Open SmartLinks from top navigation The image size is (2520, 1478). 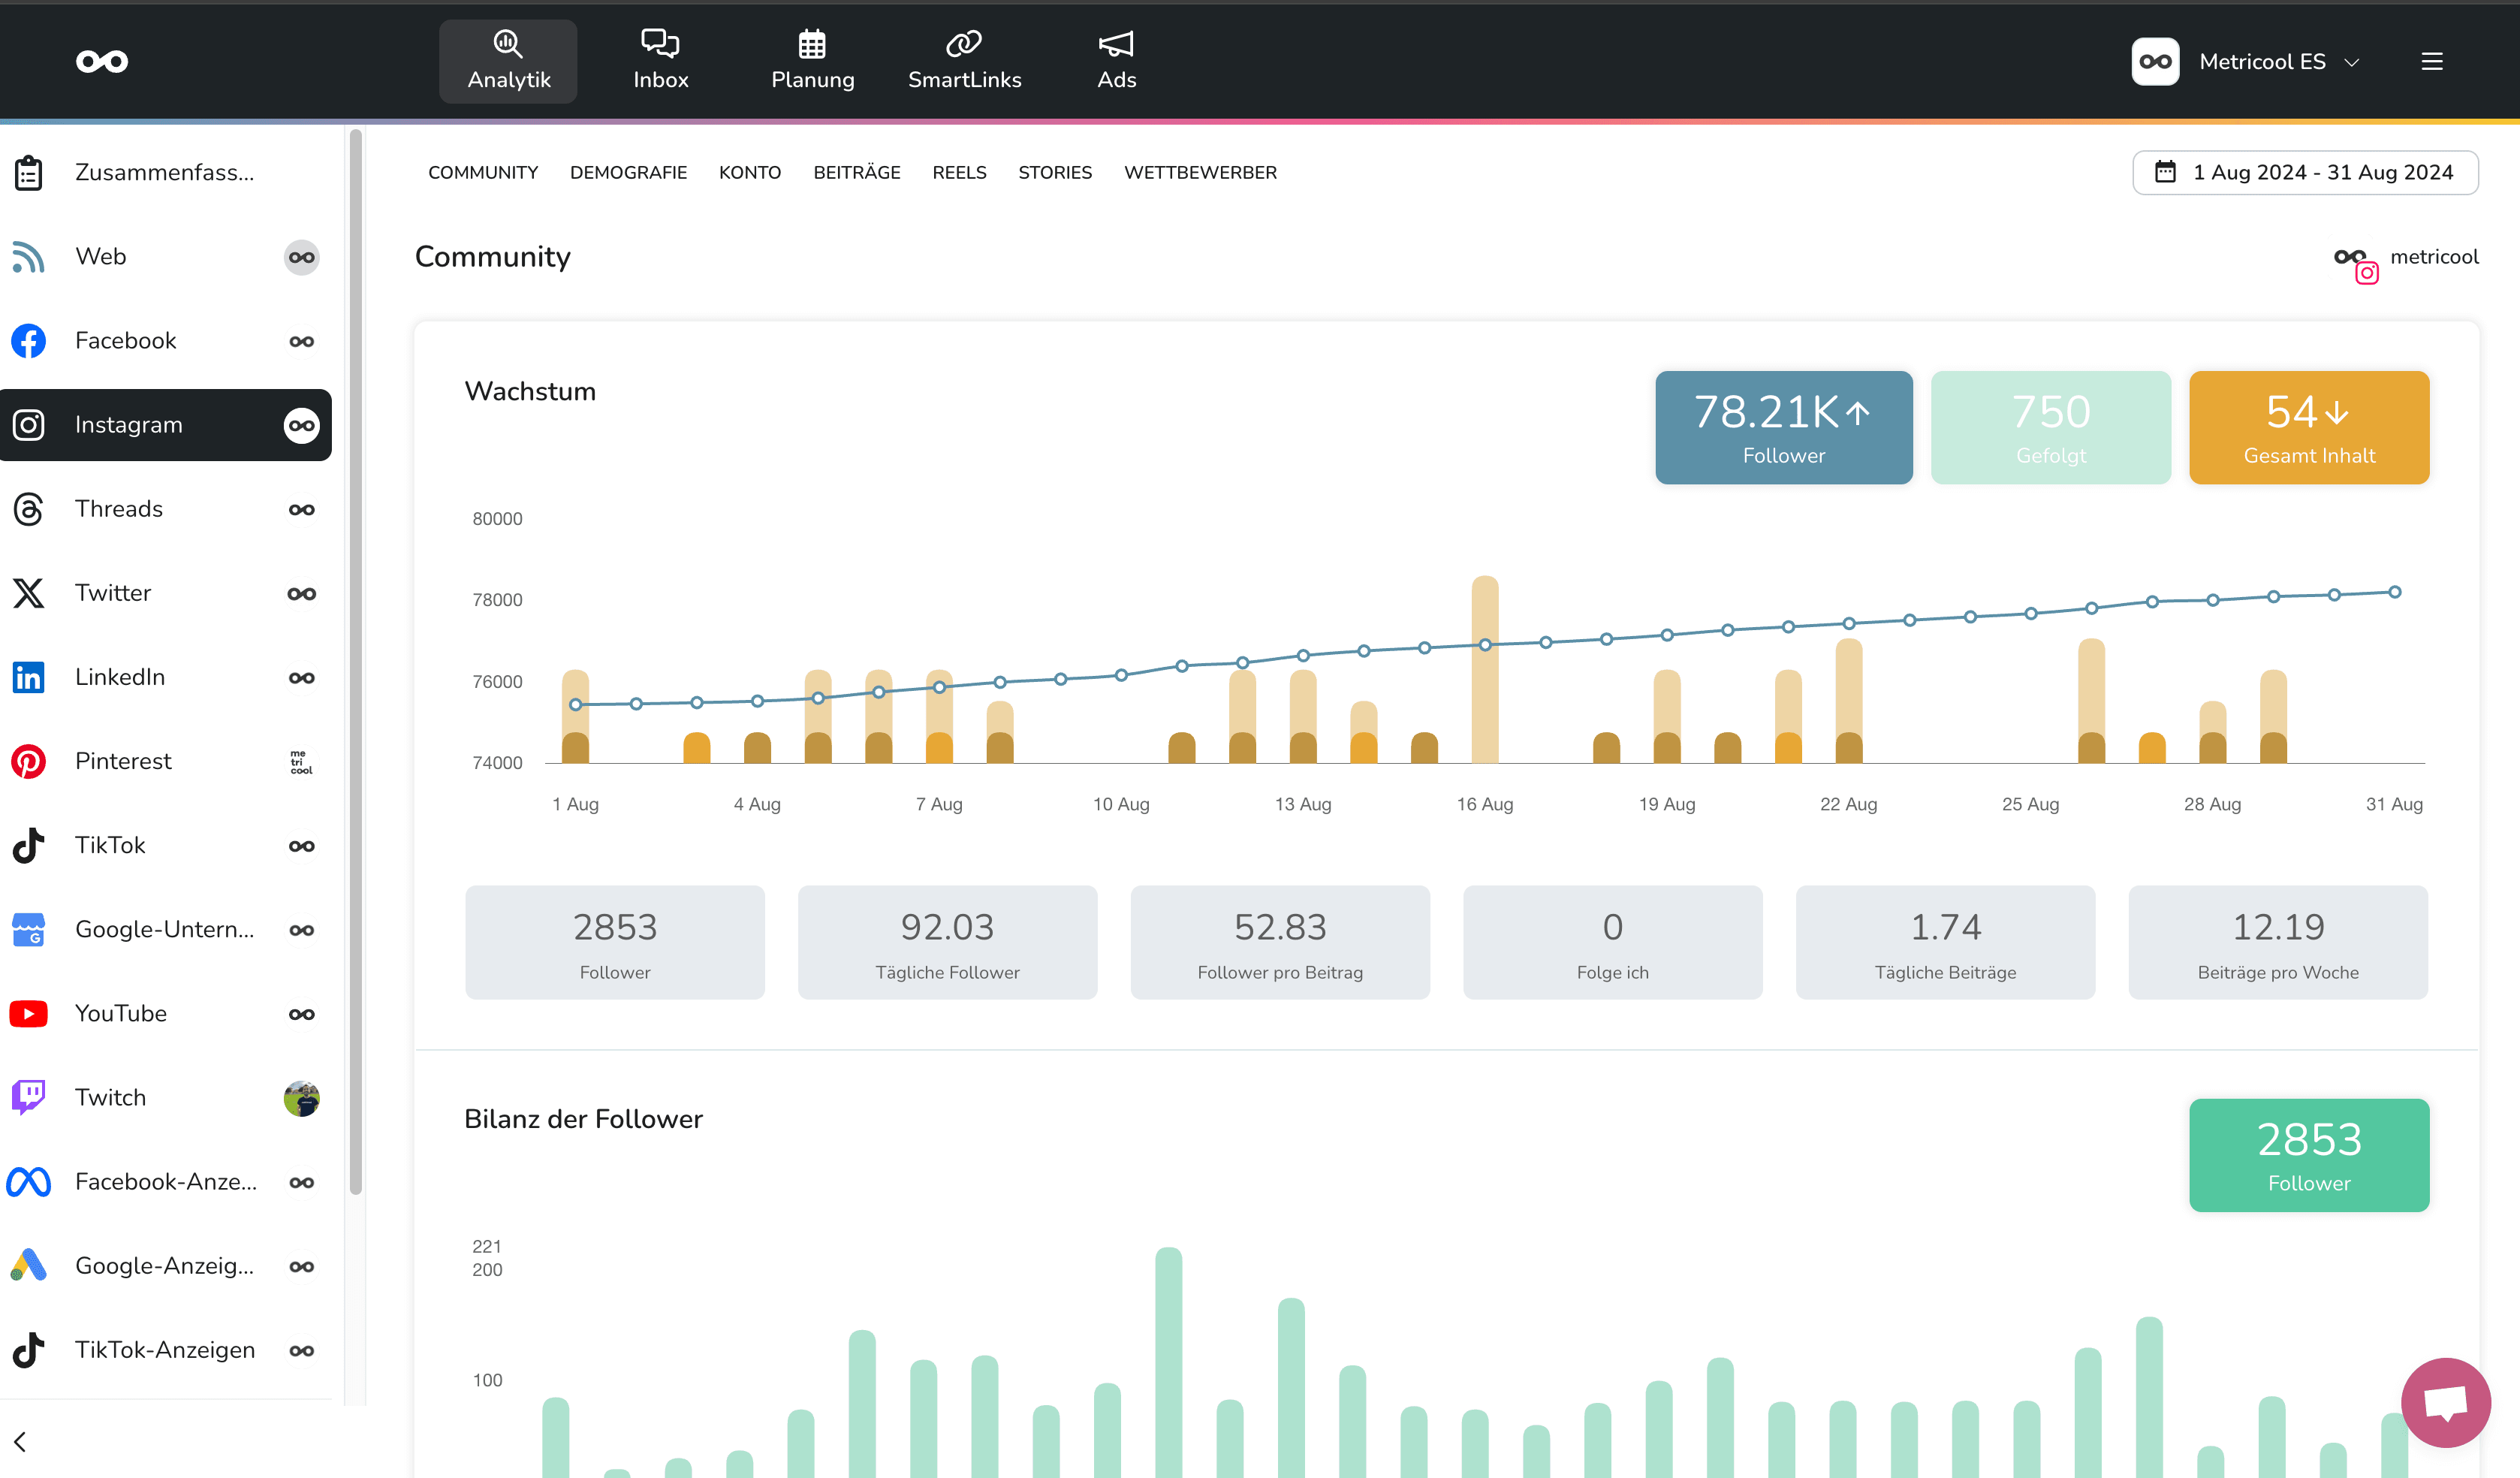(x=964, y=60)
